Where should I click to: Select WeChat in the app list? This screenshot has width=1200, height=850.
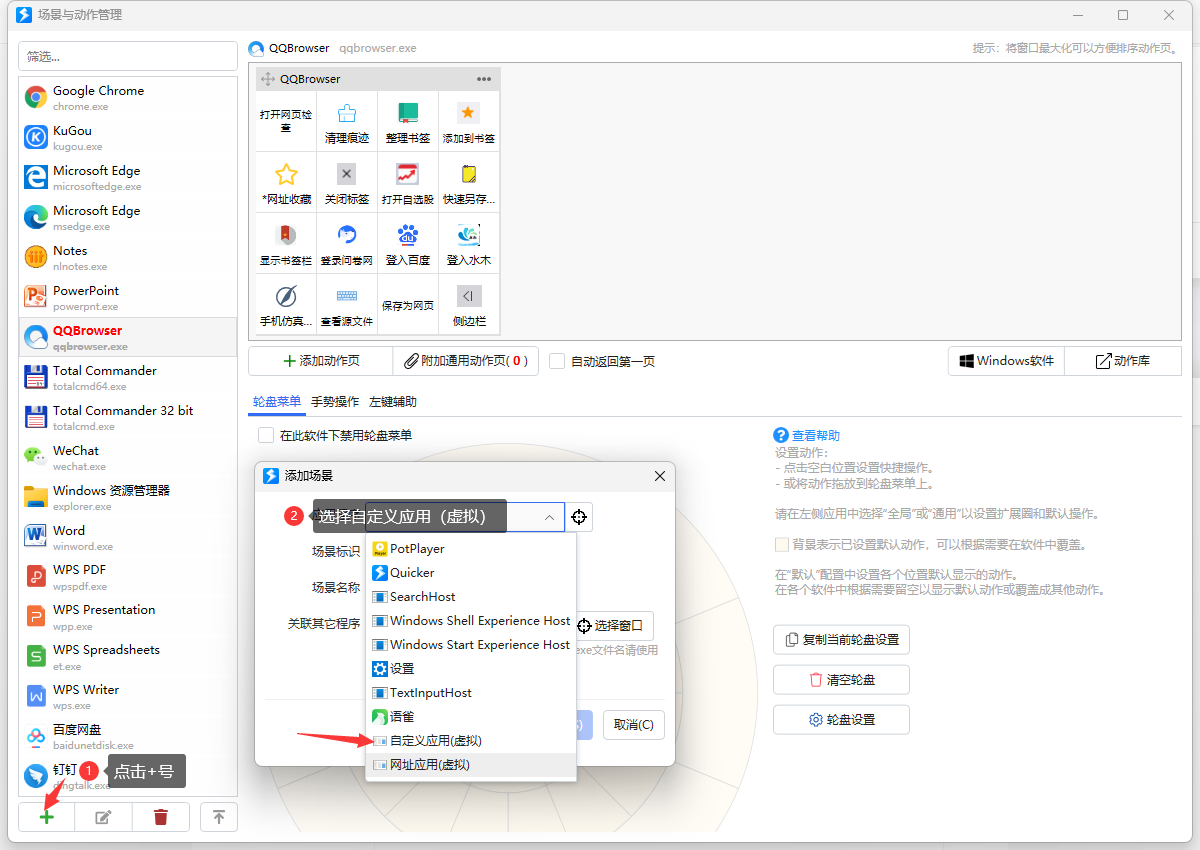pyautogui.click(x=128, y=457)
